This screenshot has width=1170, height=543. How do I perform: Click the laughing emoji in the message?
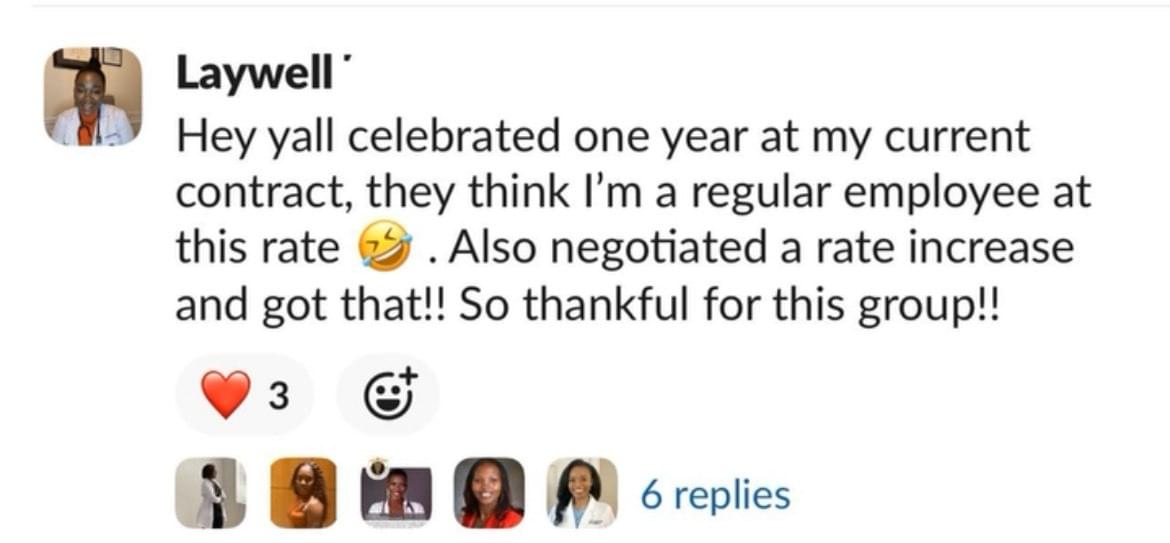[x=385, y=249]
